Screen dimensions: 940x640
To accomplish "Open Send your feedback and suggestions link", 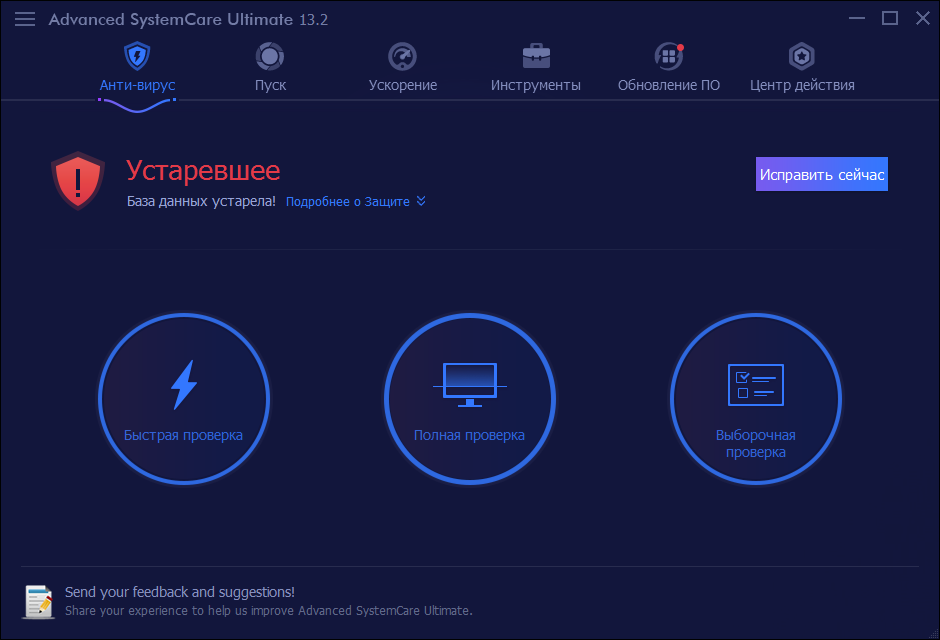I will [180, 592].
